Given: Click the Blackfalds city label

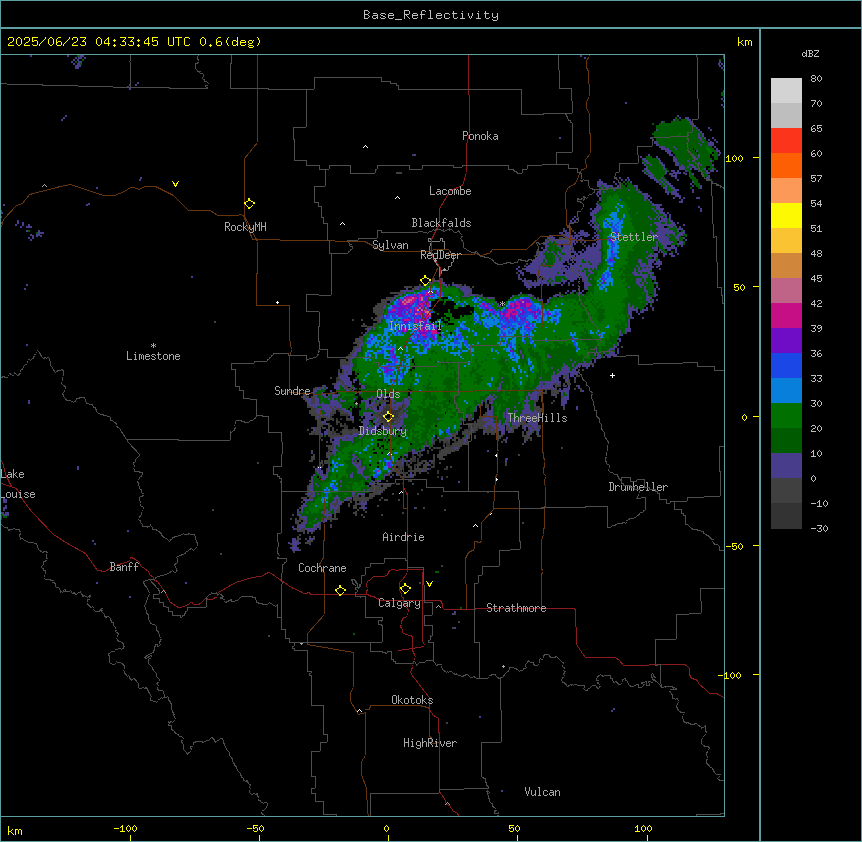Looking at the screenshot, I should tap(441, 223).
